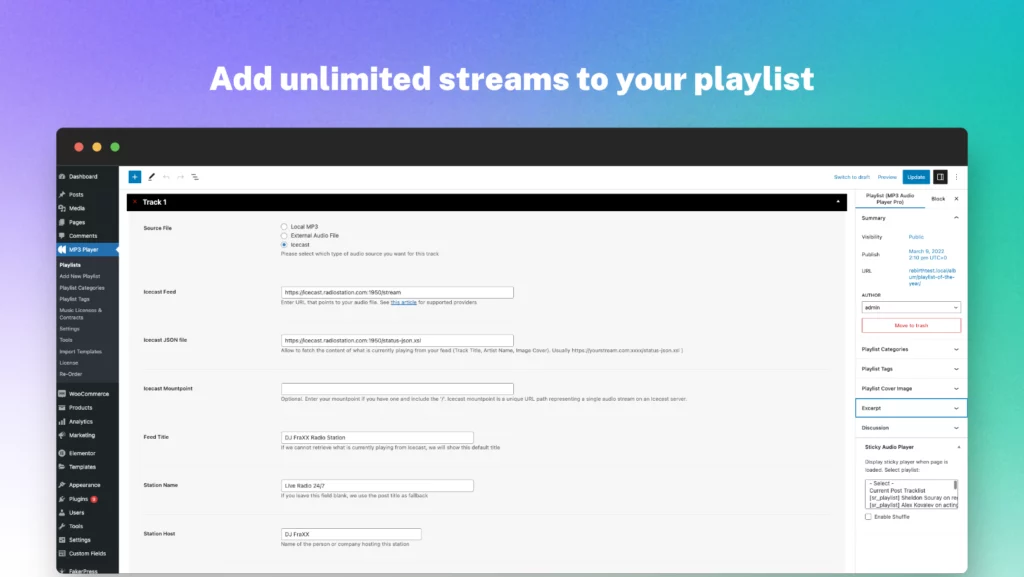Screen dimensions: 1024x577
Task: Open the three-dot options menu
Action: pyautogui.click(x=957, y=177)
